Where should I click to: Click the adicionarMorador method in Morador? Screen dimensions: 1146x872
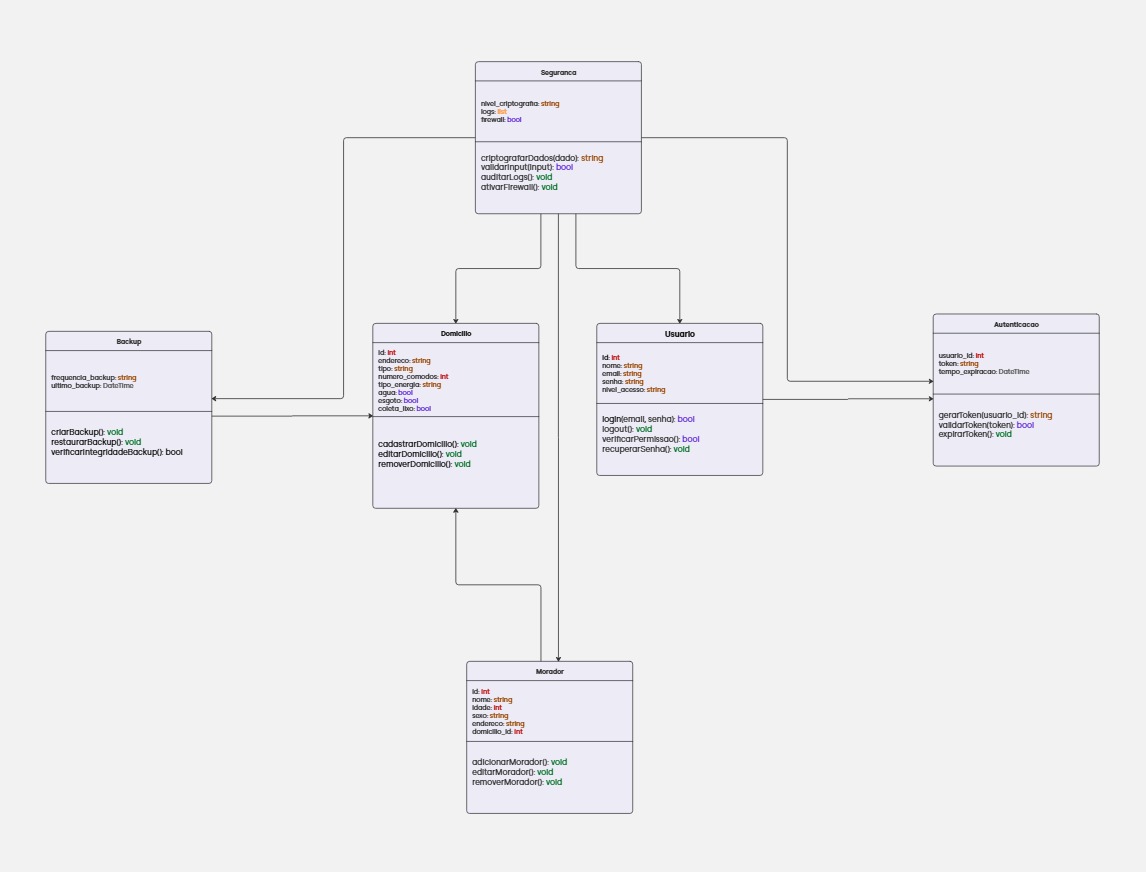point(519,761)
